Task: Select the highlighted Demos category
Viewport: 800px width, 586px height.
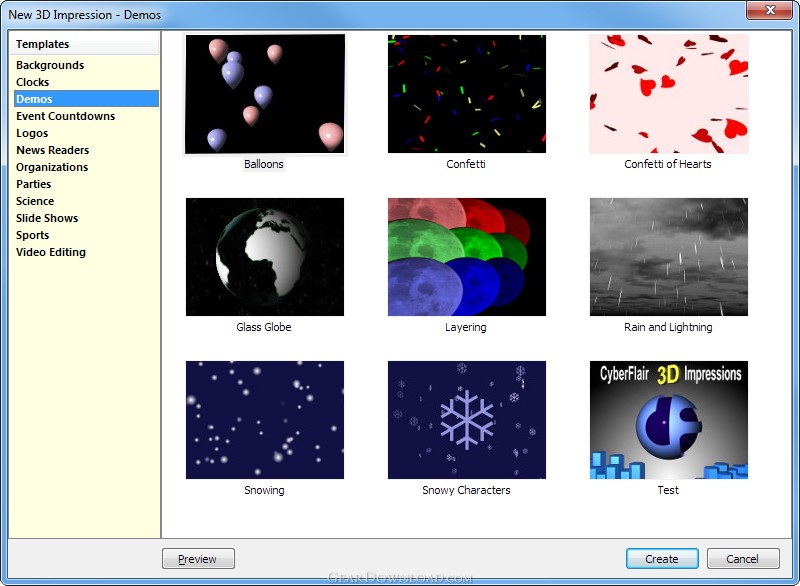Action: point(86,99)
